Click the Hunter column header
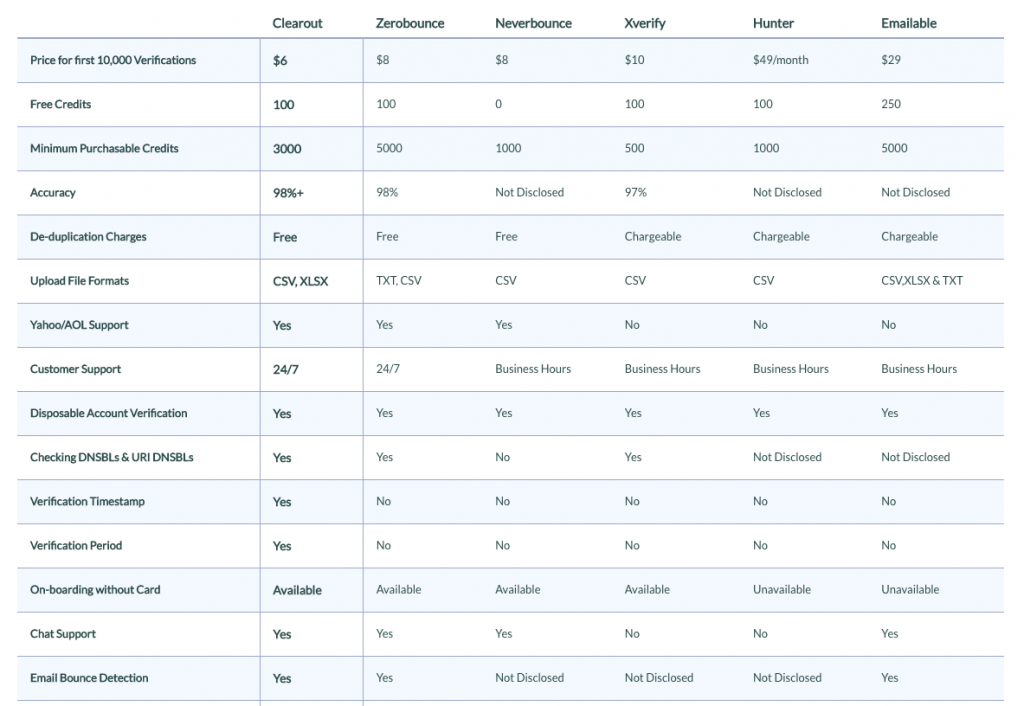1024x706 pixels. [x=773, y=24]
